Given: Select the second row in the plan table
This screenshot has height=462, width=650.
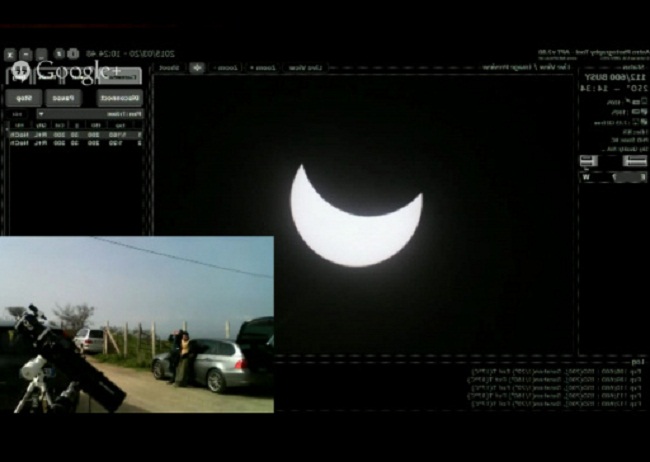Looking at the screenshot, I should pyautogui.click(x=76, y=143).
